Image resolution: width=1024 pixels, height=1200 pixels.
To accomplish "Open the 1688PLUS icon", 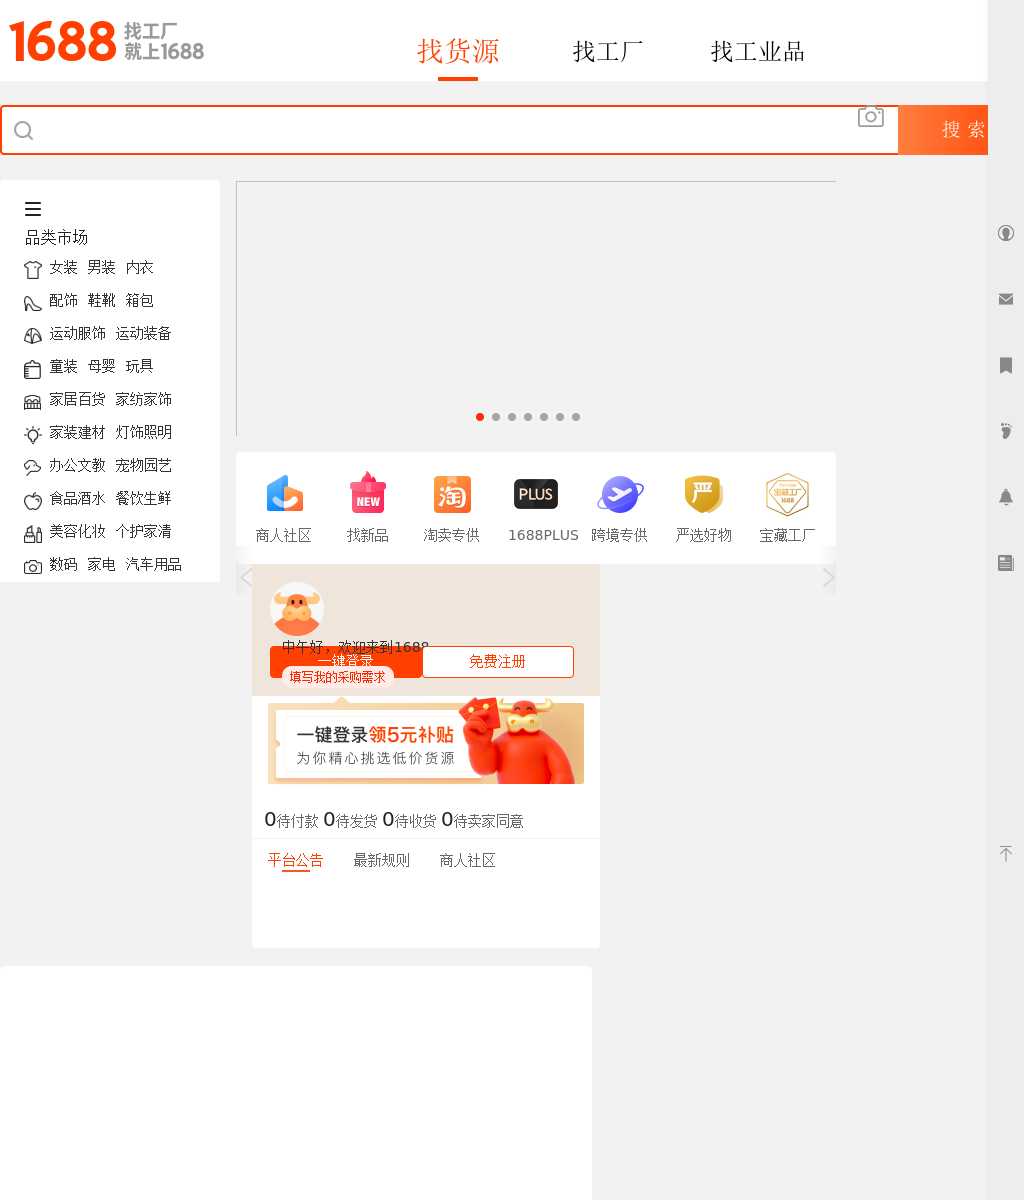I will (536, 494).
